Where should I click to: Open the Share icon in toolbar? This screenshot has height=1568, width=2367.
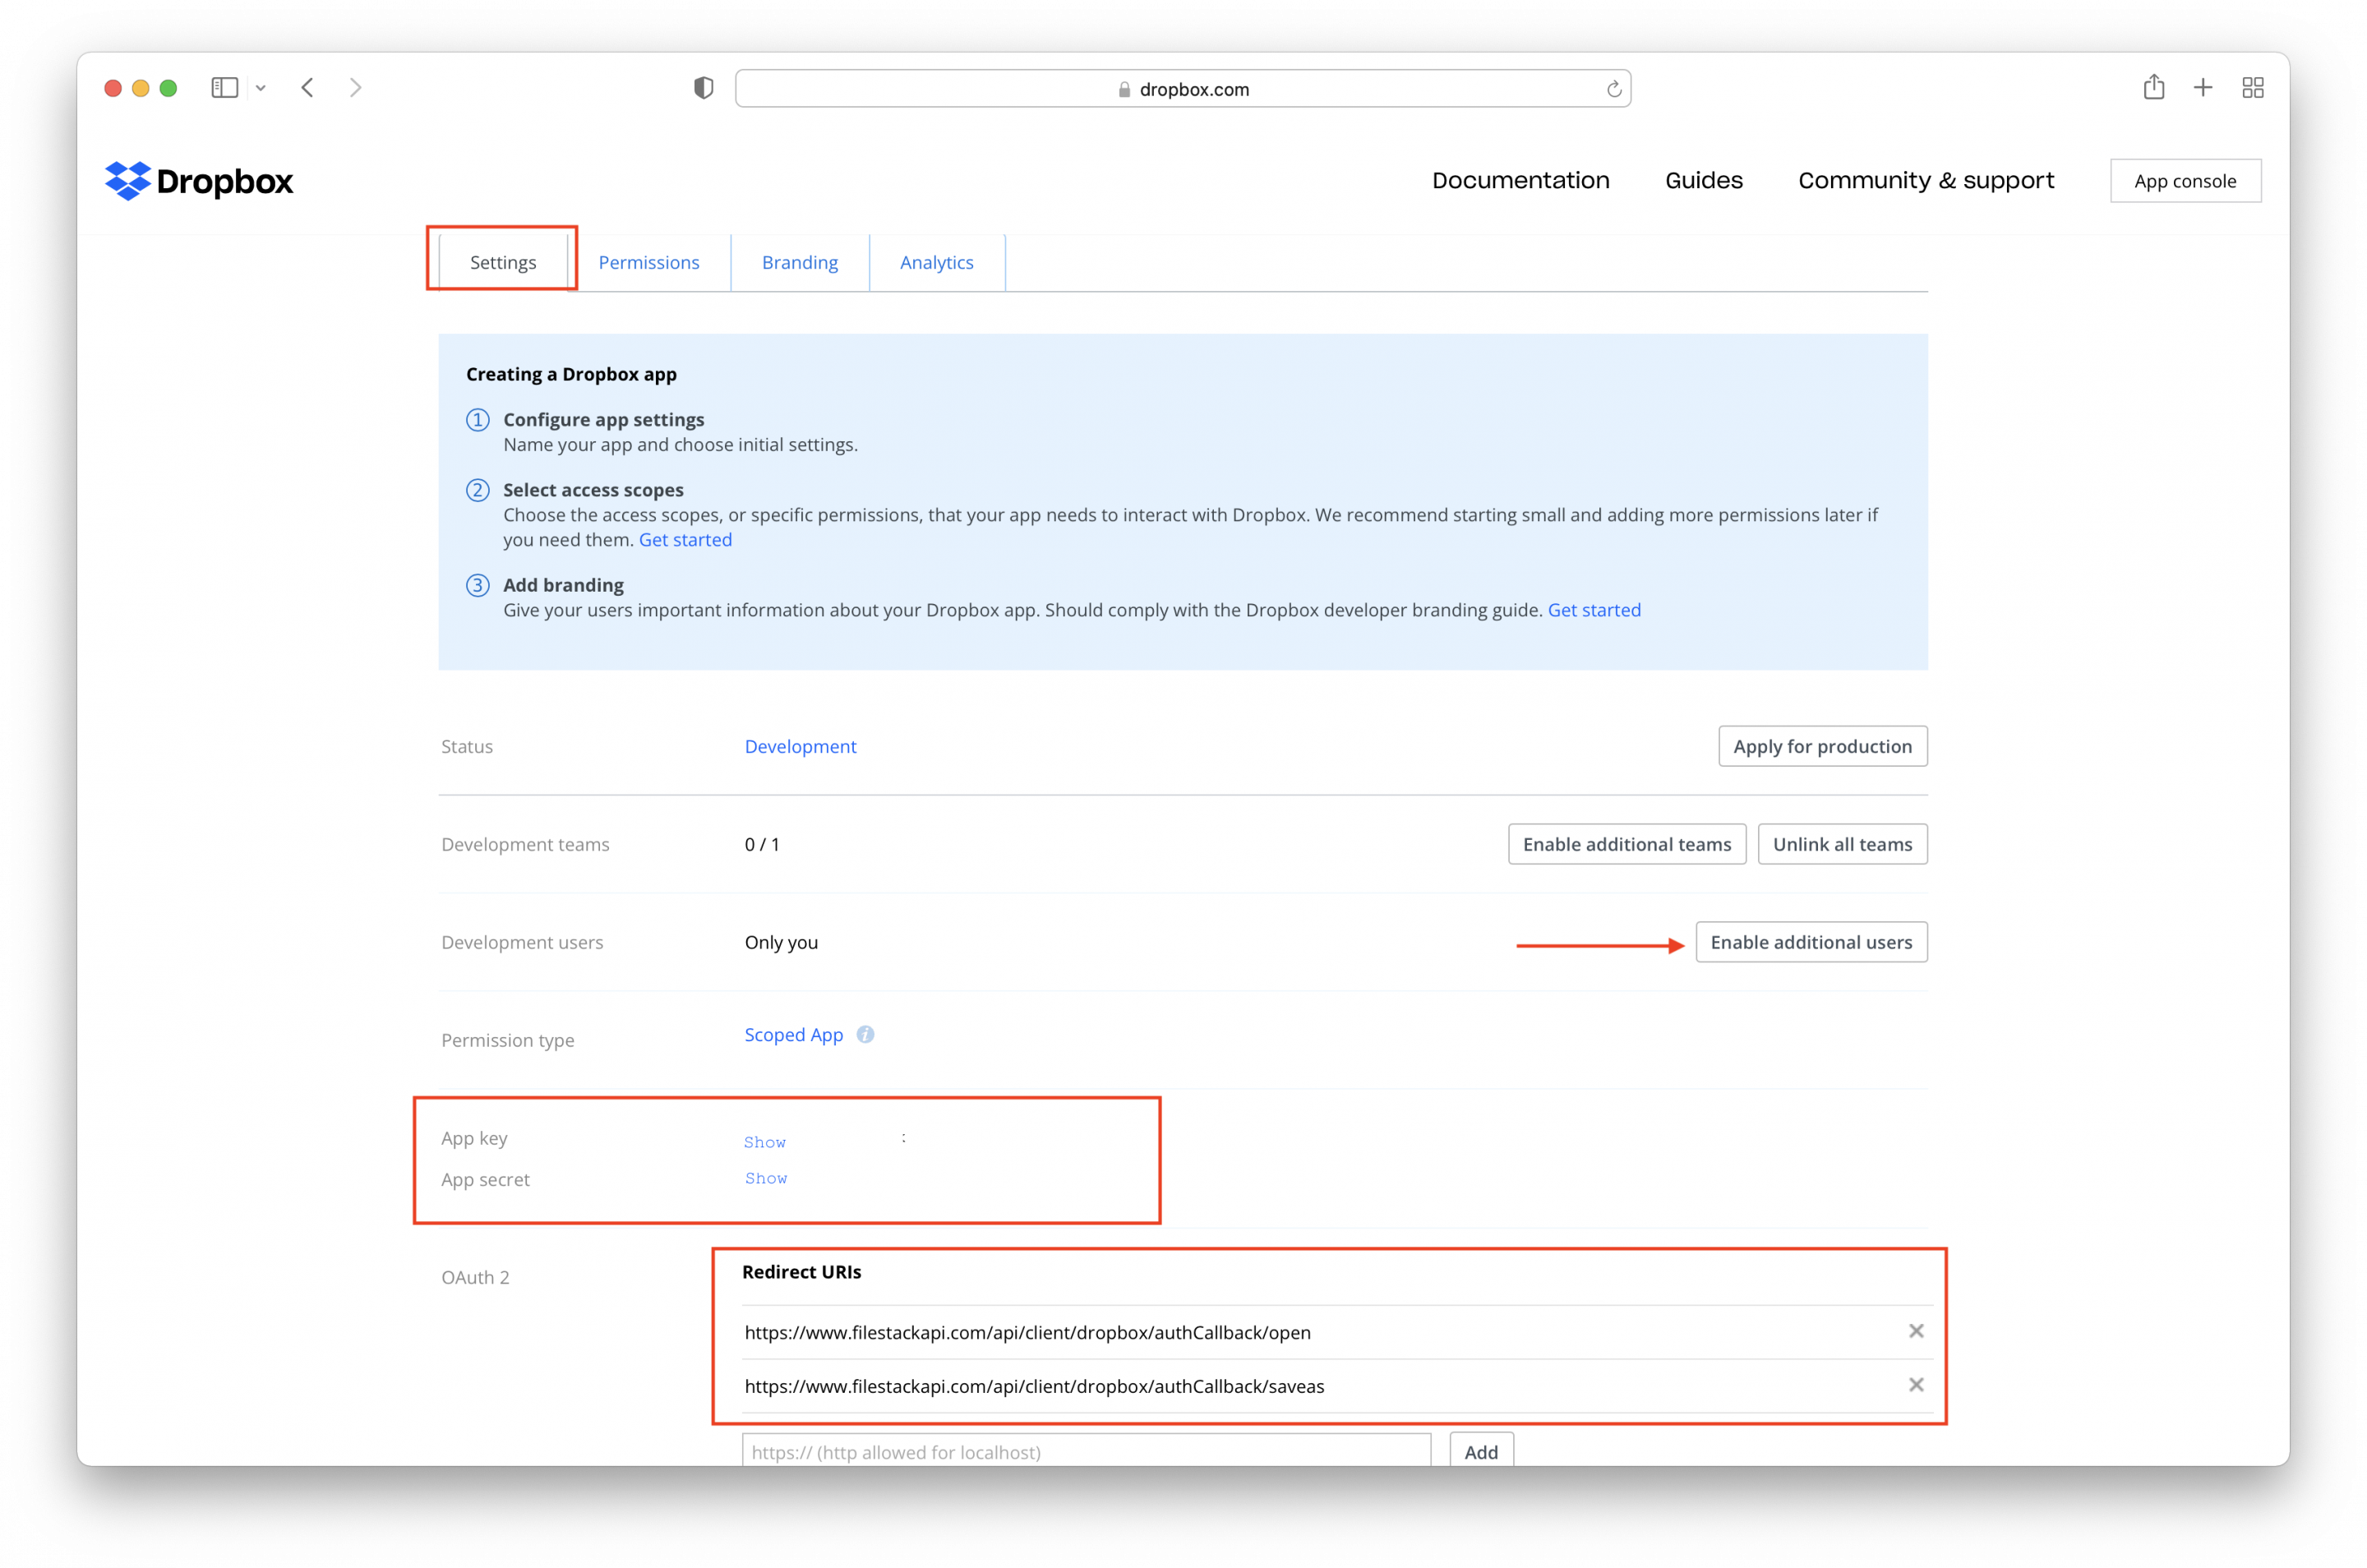click(2154, 88)
